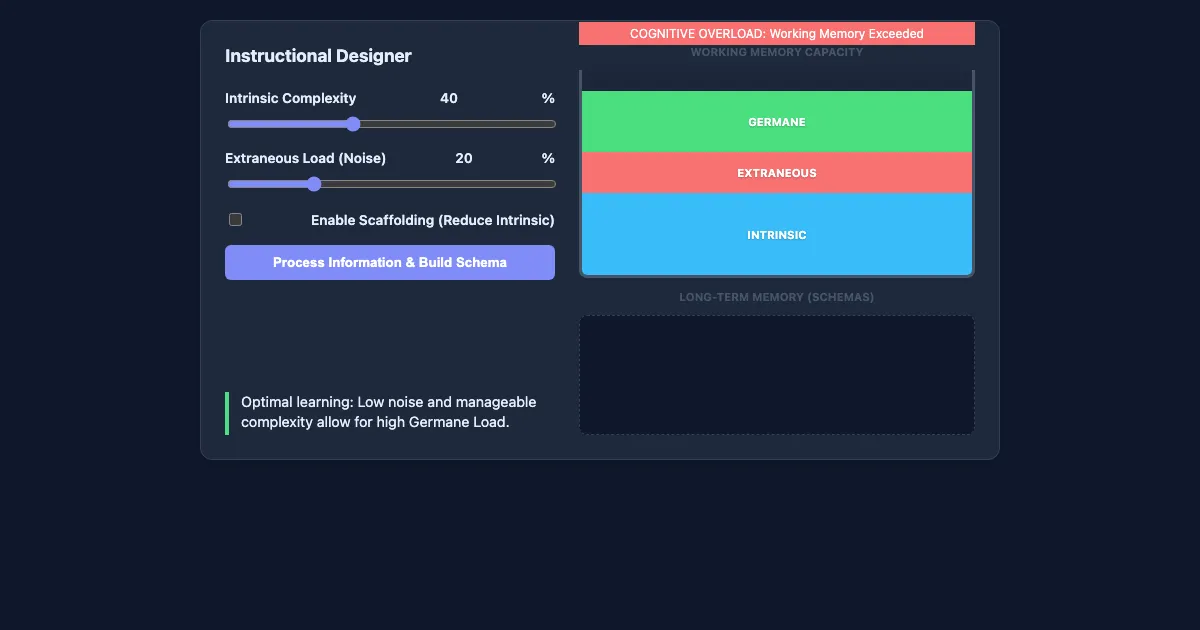Image resolution: width=1200 pixels, height=630 pixels.
Task: Click the Intrinsic Complexity slider handle
Action: (x=353, y=124)
